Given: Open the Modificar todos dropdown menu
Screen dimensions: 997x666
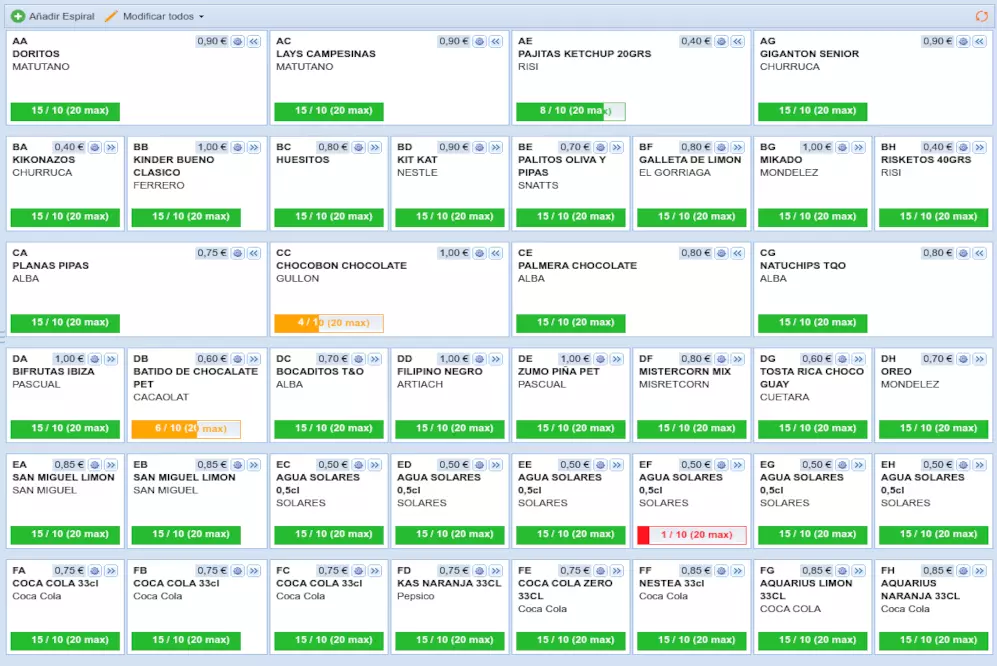Looking at the screenshot, I should 154,17.
